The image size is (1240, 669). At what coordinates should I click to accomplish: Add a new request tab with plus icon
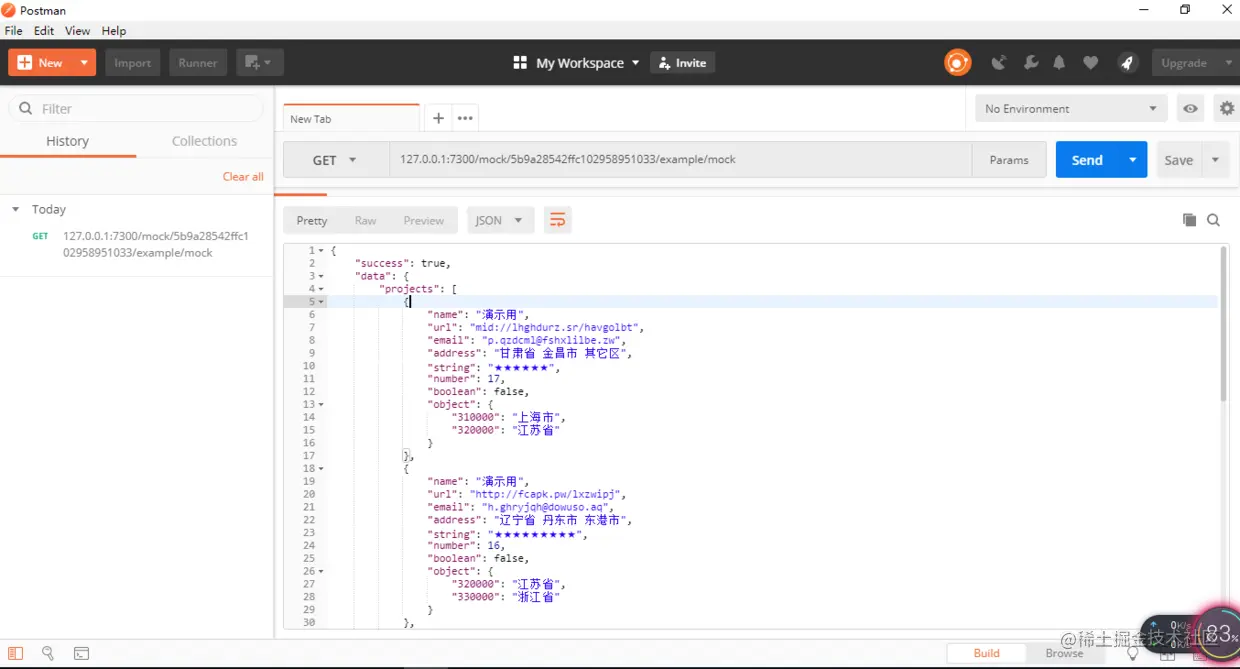[x=438, y=118]
